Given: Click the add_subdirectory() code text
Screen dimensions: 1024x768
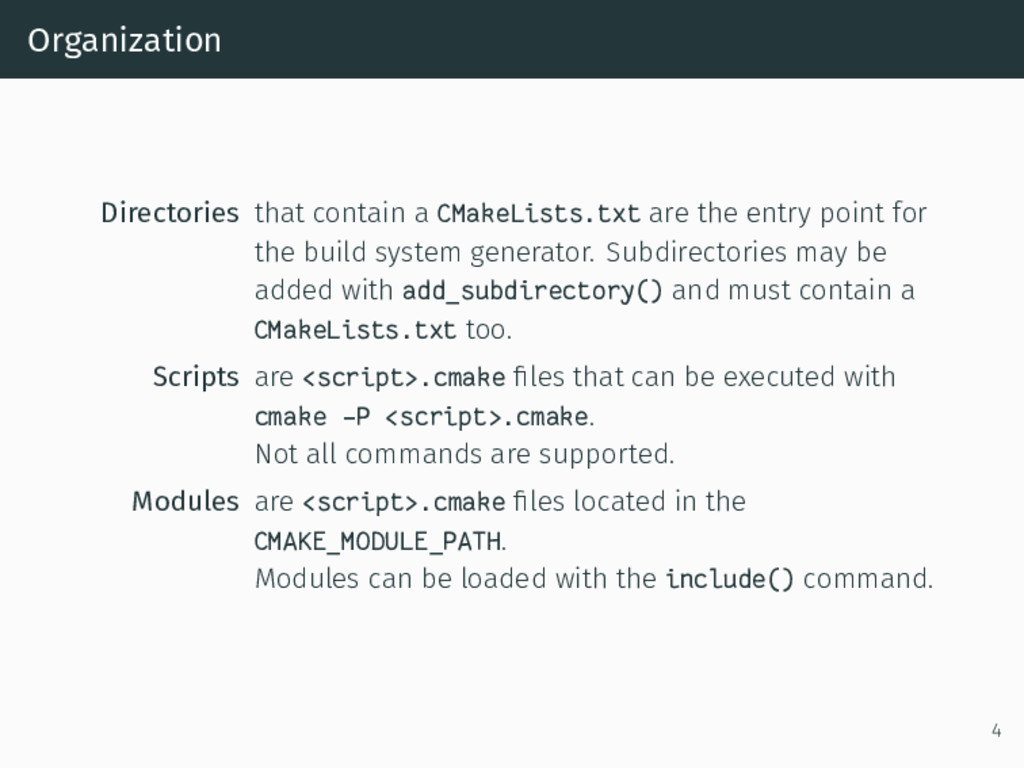Looking at the screenshot, I should click(532, 291).
